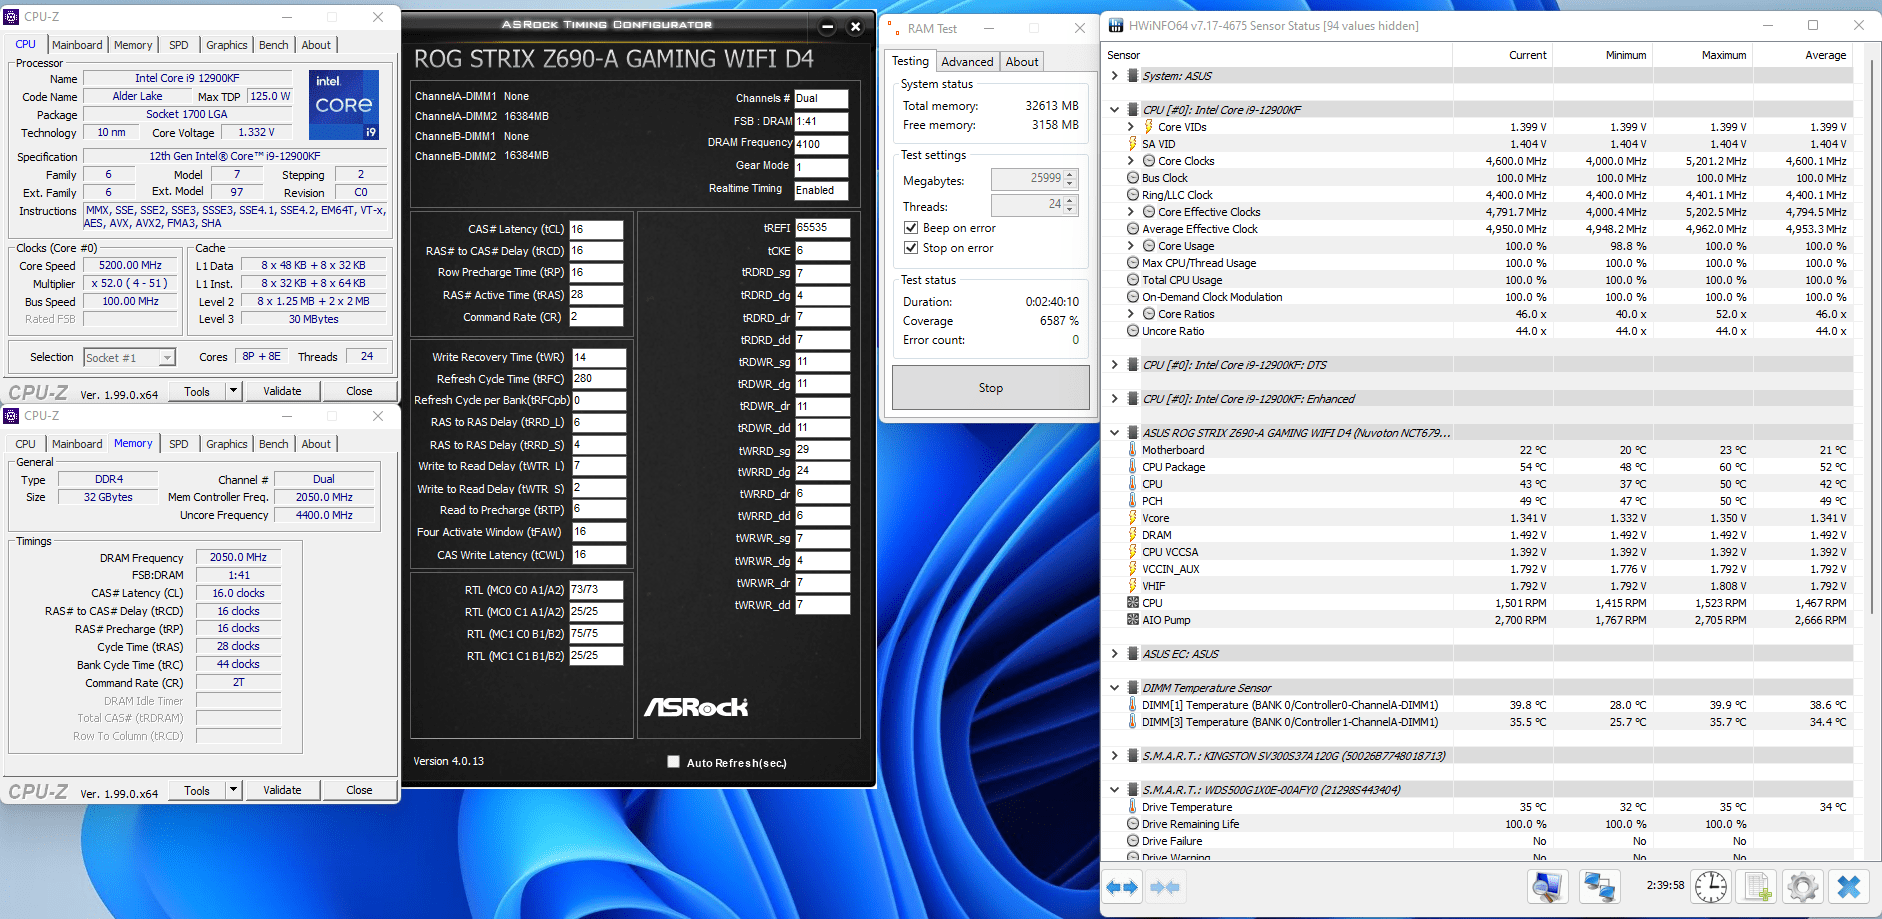Open Bench tab in top CPU-Z window
This screenshot has width=1882, height=919.
click(x=274, y=45)
